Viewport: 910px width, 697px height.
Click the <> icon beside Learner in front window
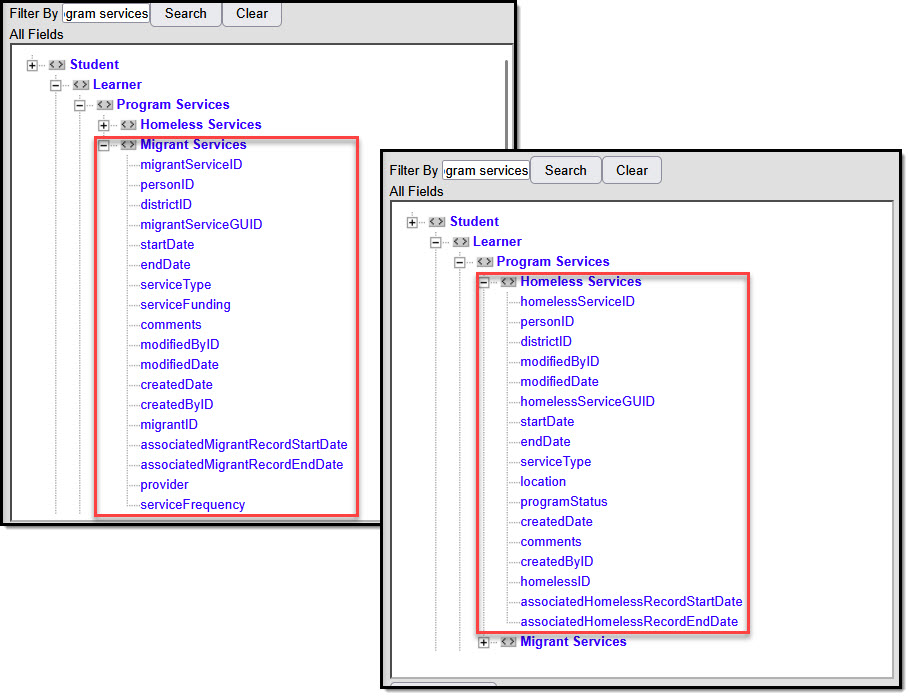click(x=461, y=241)
